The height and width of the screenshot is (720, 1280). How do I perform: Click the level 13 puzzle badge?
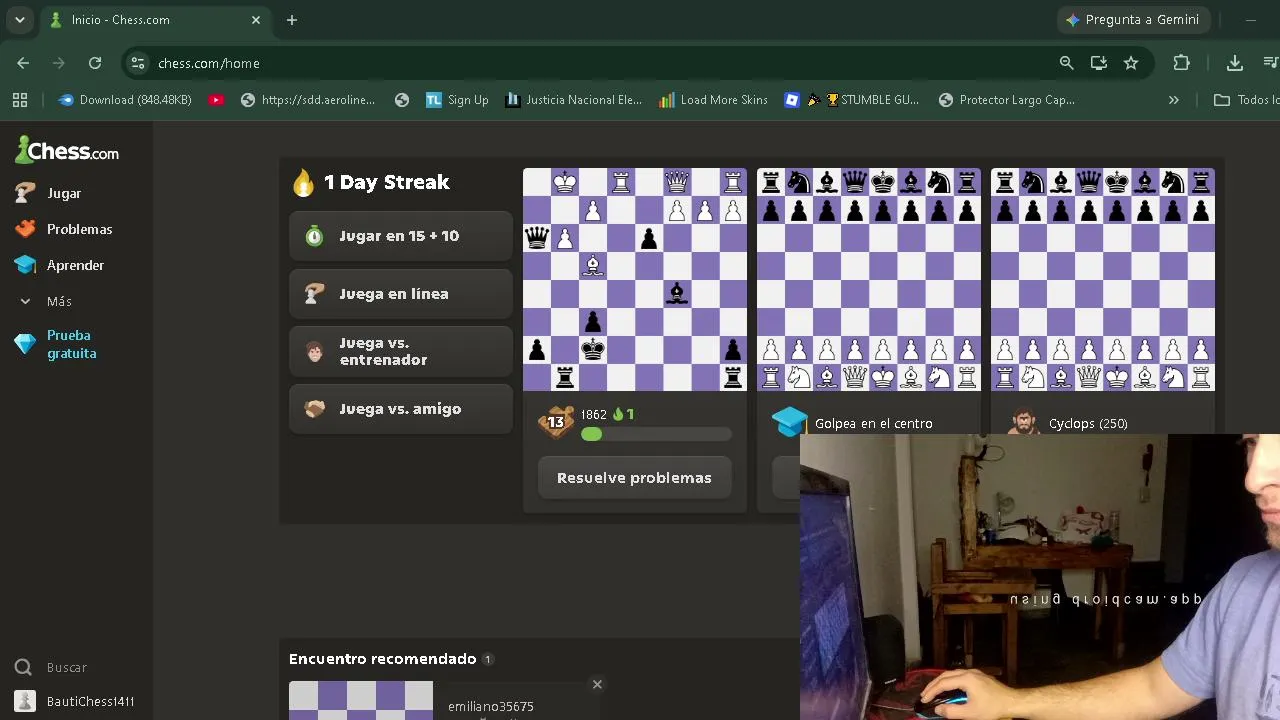[x=556, y=422]
